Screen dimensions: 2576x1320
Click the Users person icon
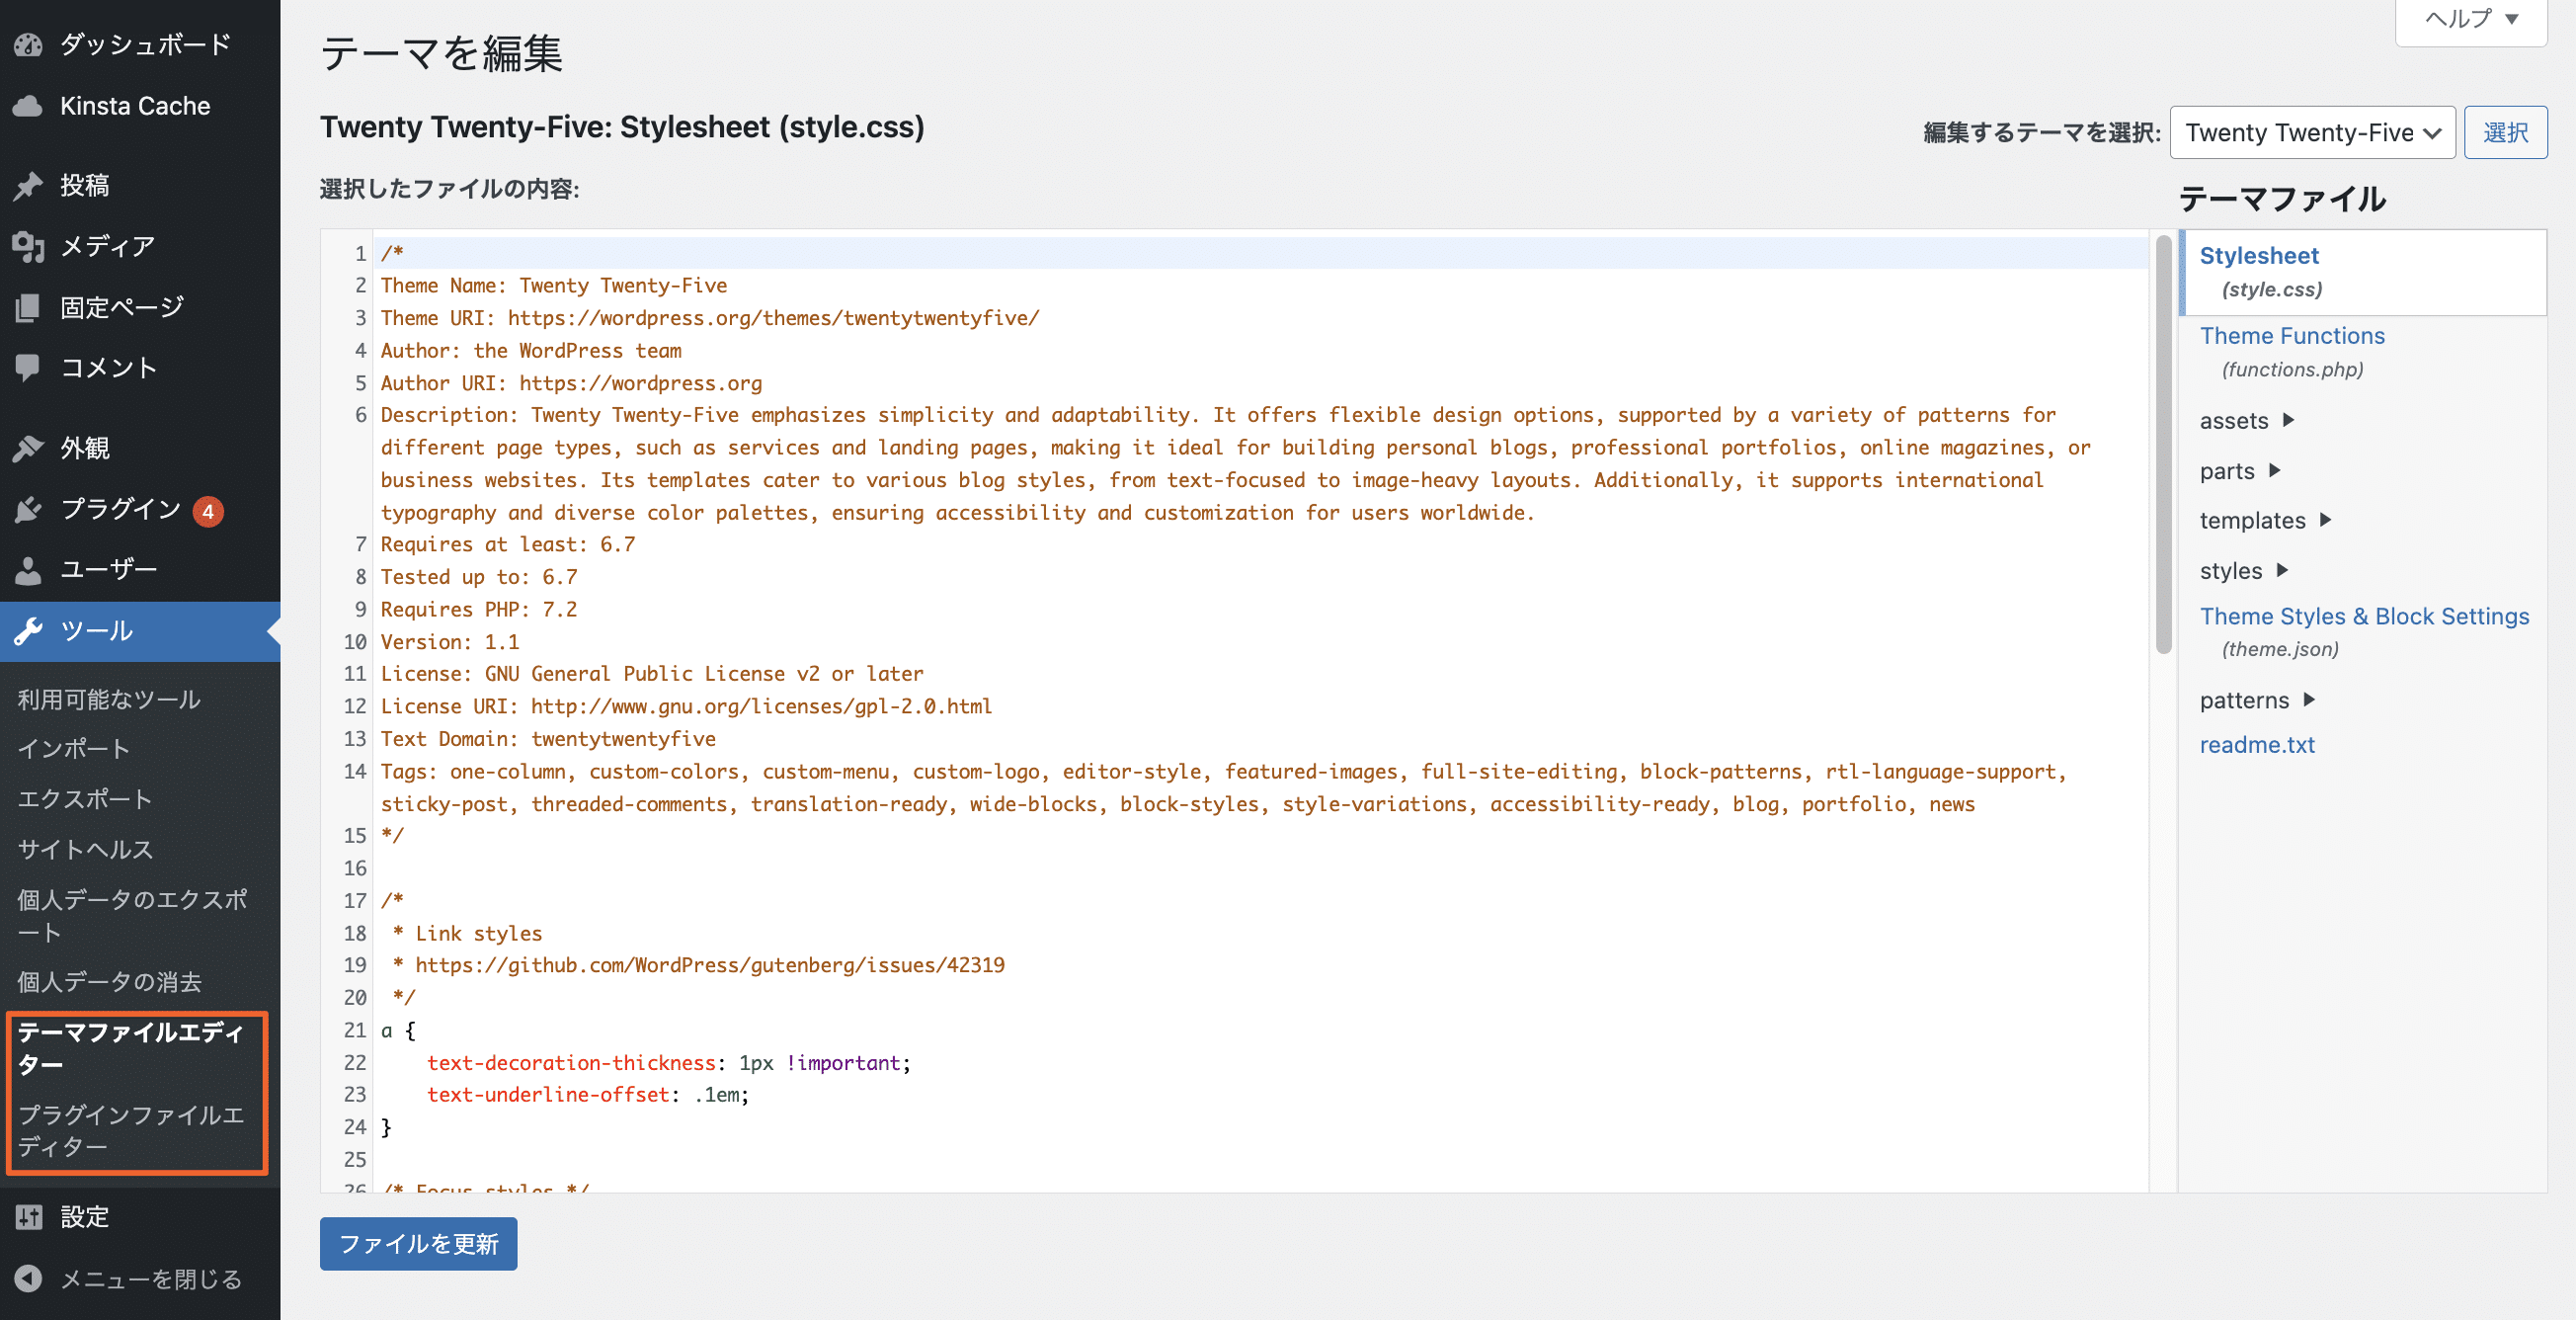coord(28,570)
